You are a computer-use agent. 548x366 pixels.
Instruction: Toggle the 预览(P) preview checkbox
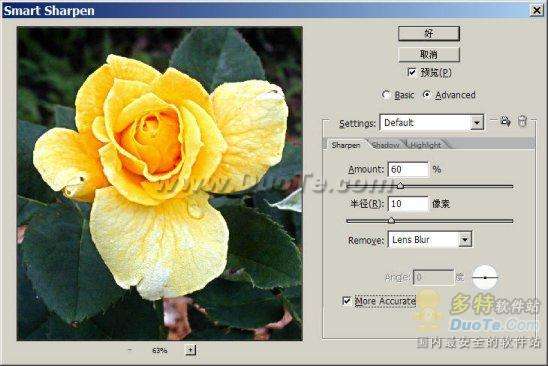[411, 72]
